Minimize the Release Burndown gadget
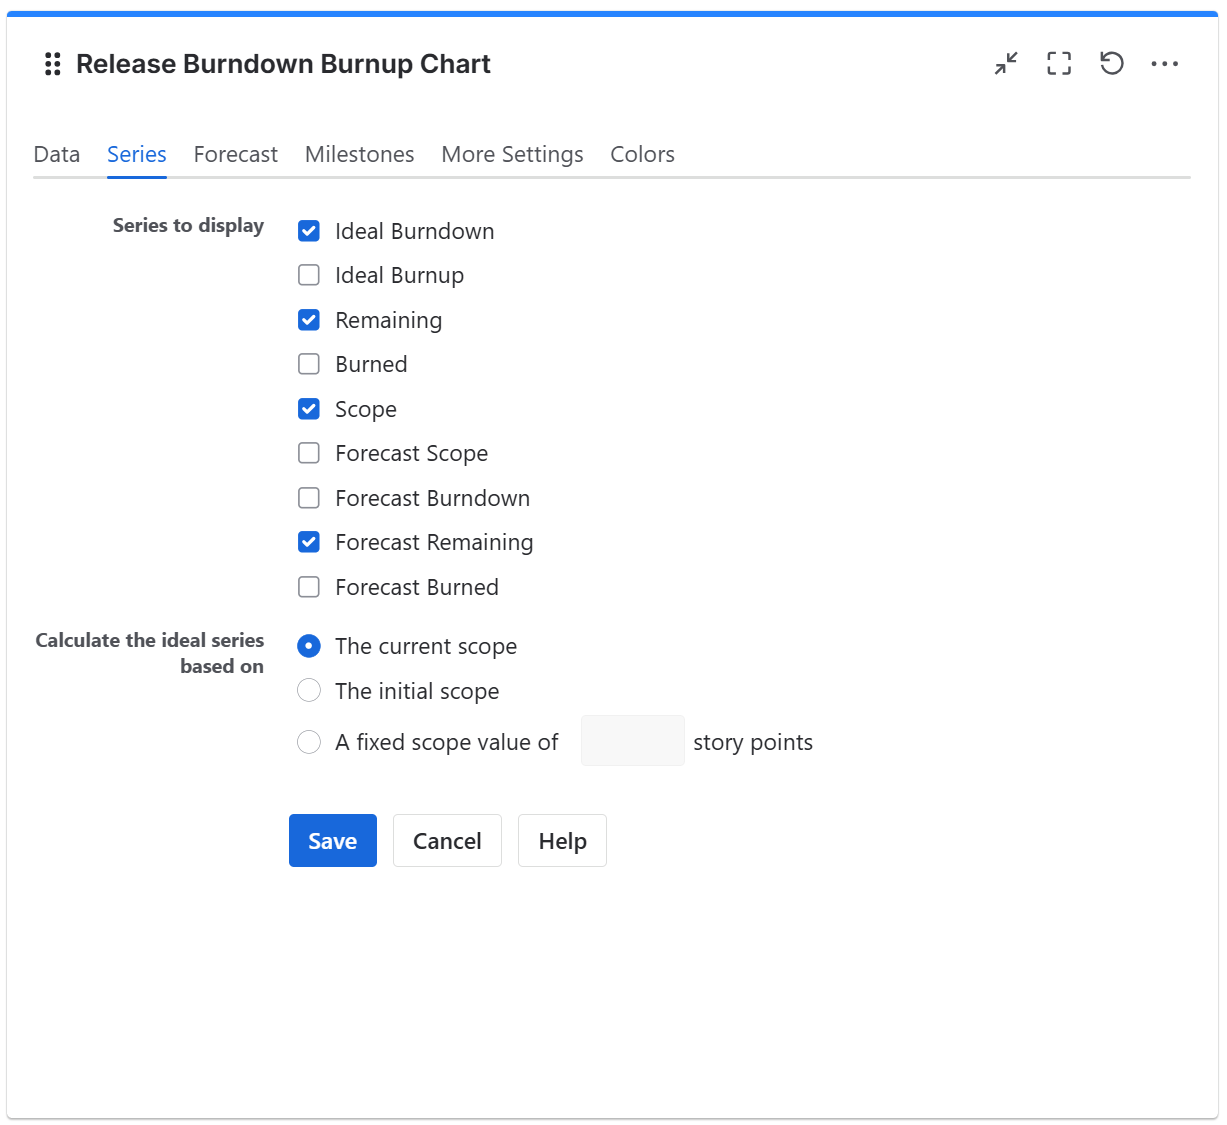The height and width of the screenshot is (1125, 1227). 1006,63
